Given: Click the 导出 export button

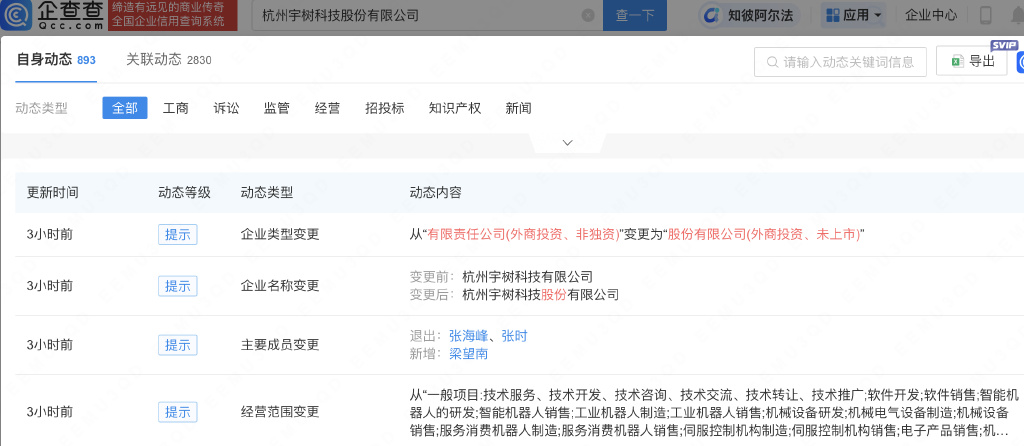Looking at the screenshot, I should pyautogui.click(x=972, y=61).
